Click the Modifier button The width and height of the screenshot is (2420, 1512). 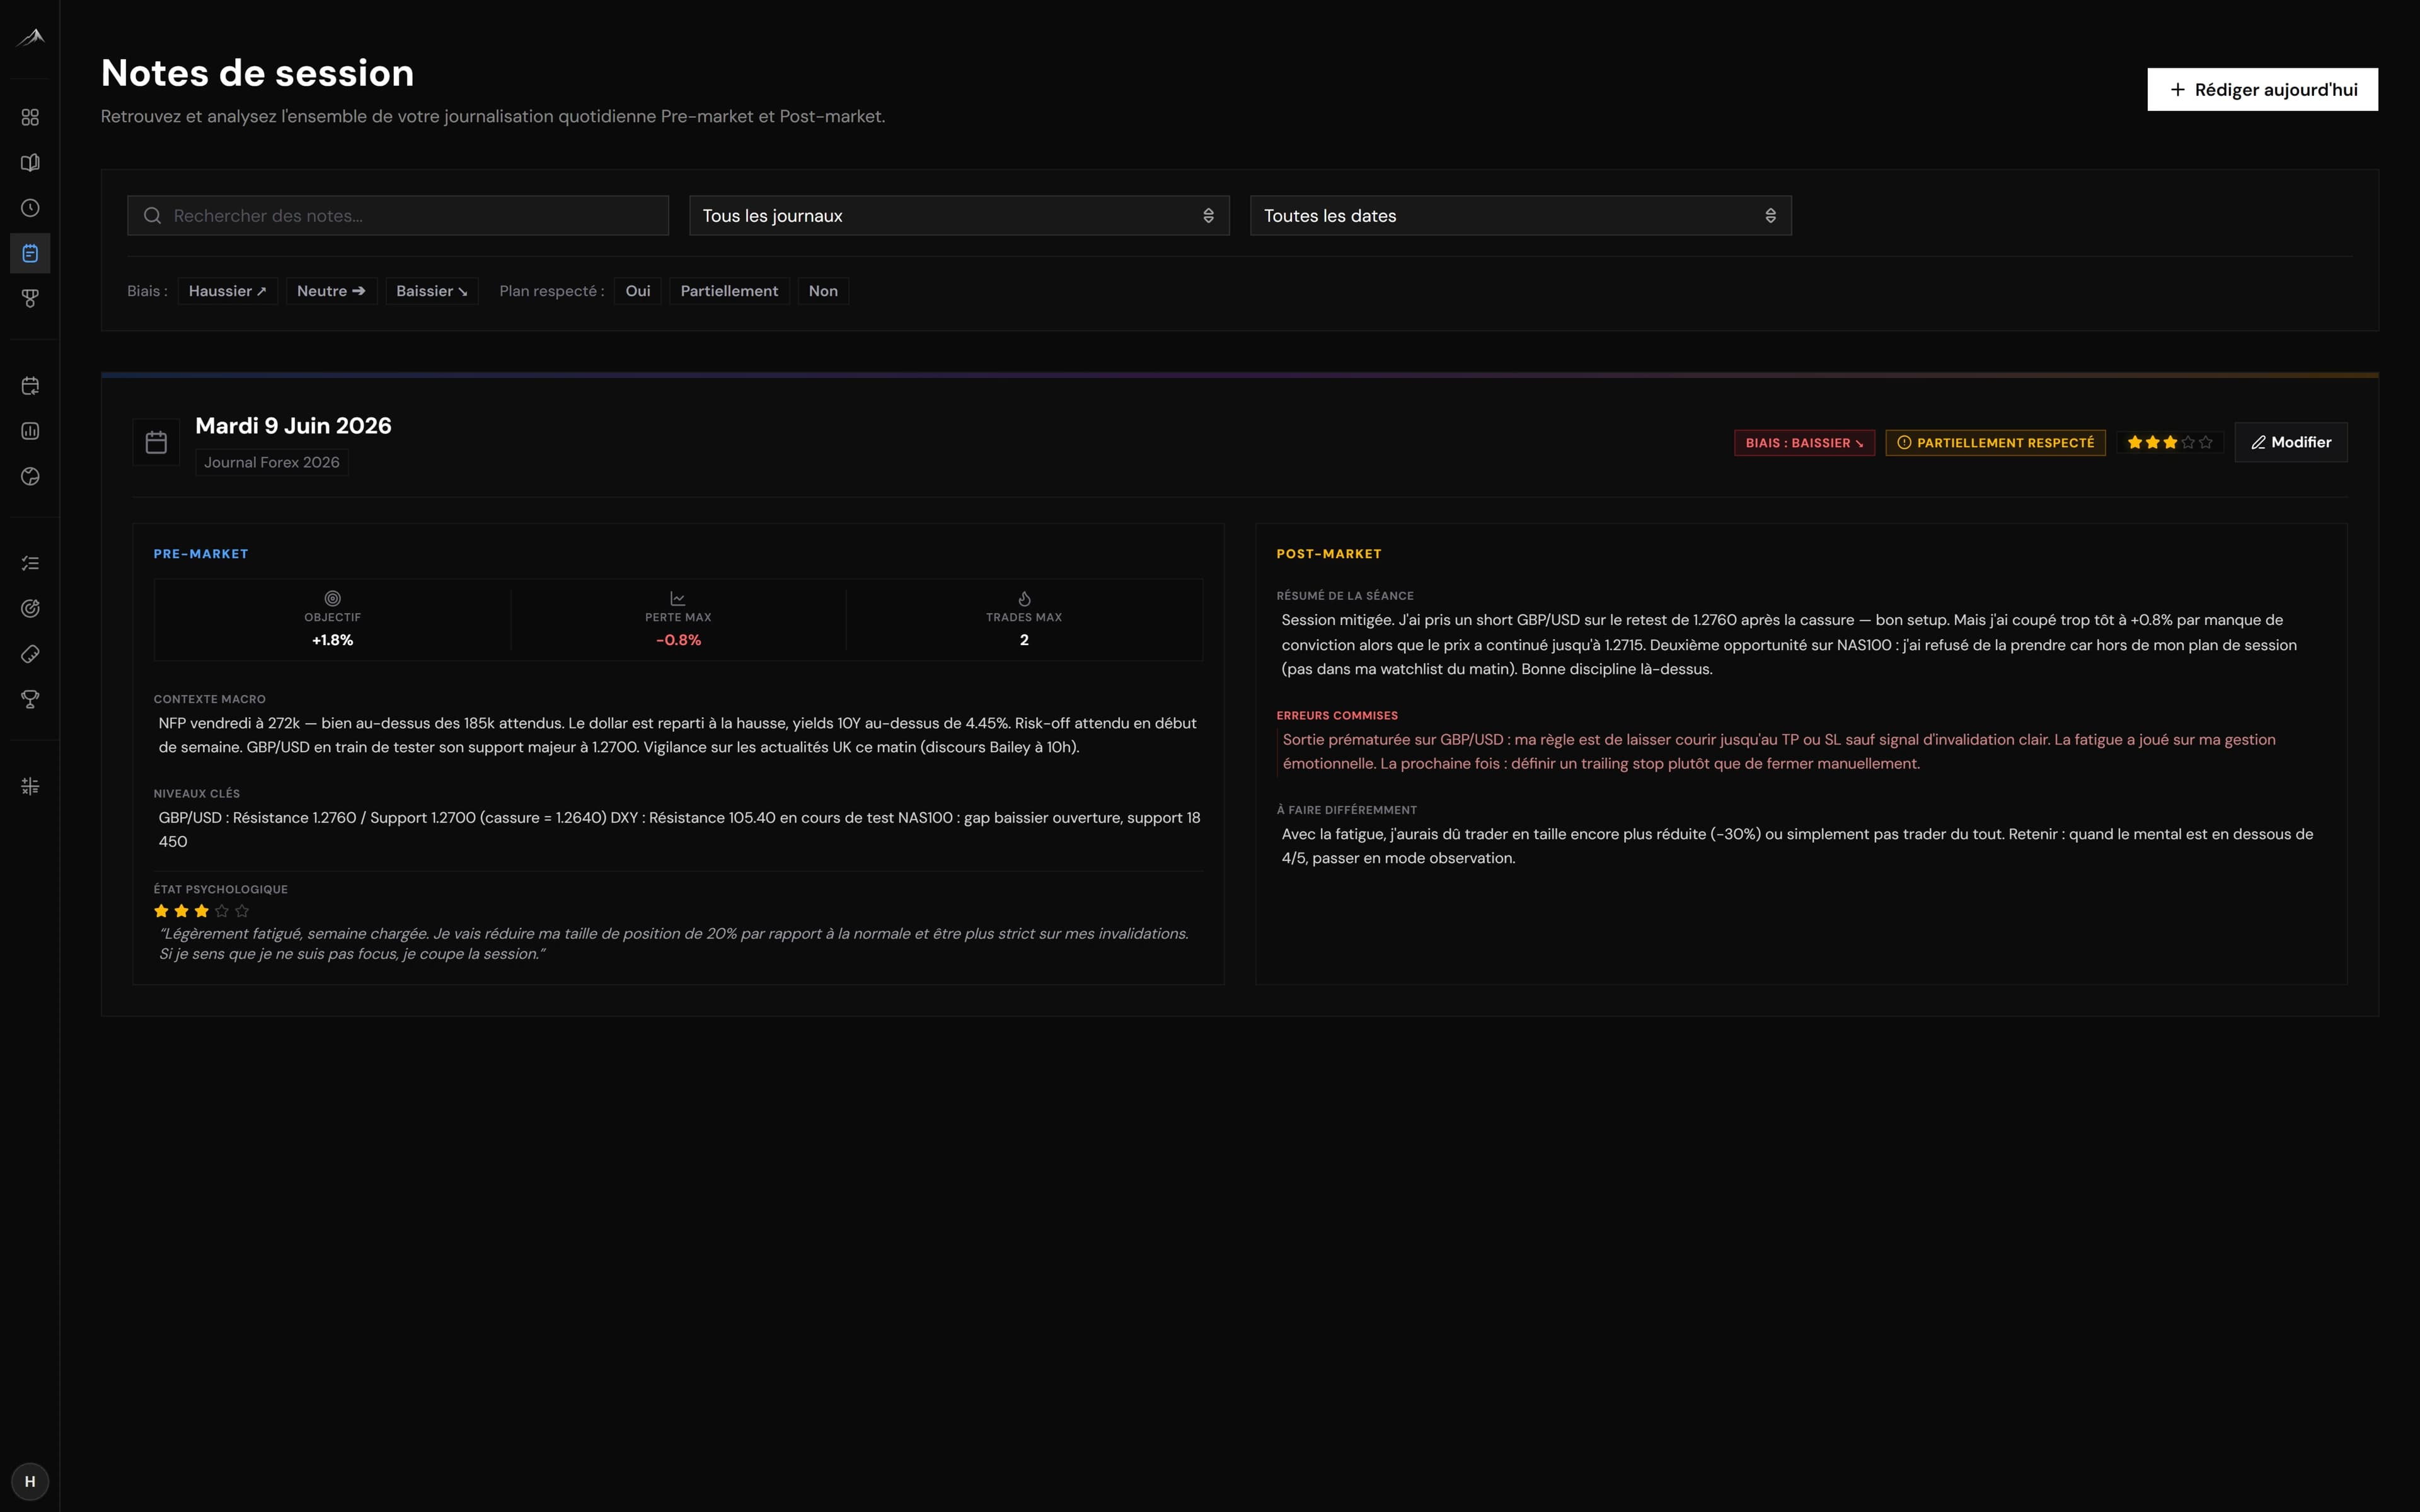tap(2290, 442)
